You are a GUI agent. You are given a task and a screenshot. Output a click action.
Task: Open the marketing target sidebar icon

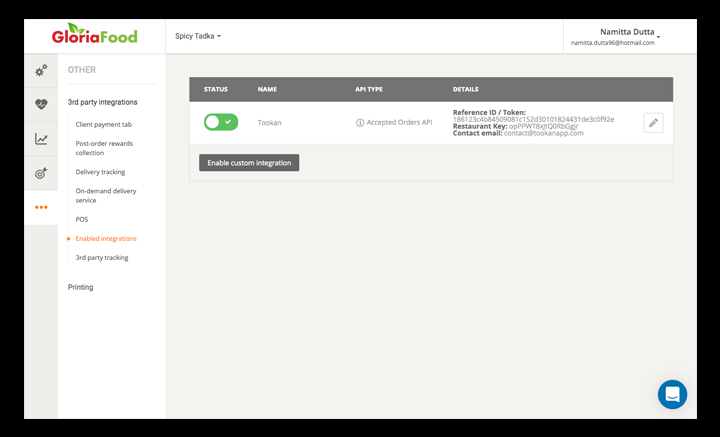(x=41, y=173)
